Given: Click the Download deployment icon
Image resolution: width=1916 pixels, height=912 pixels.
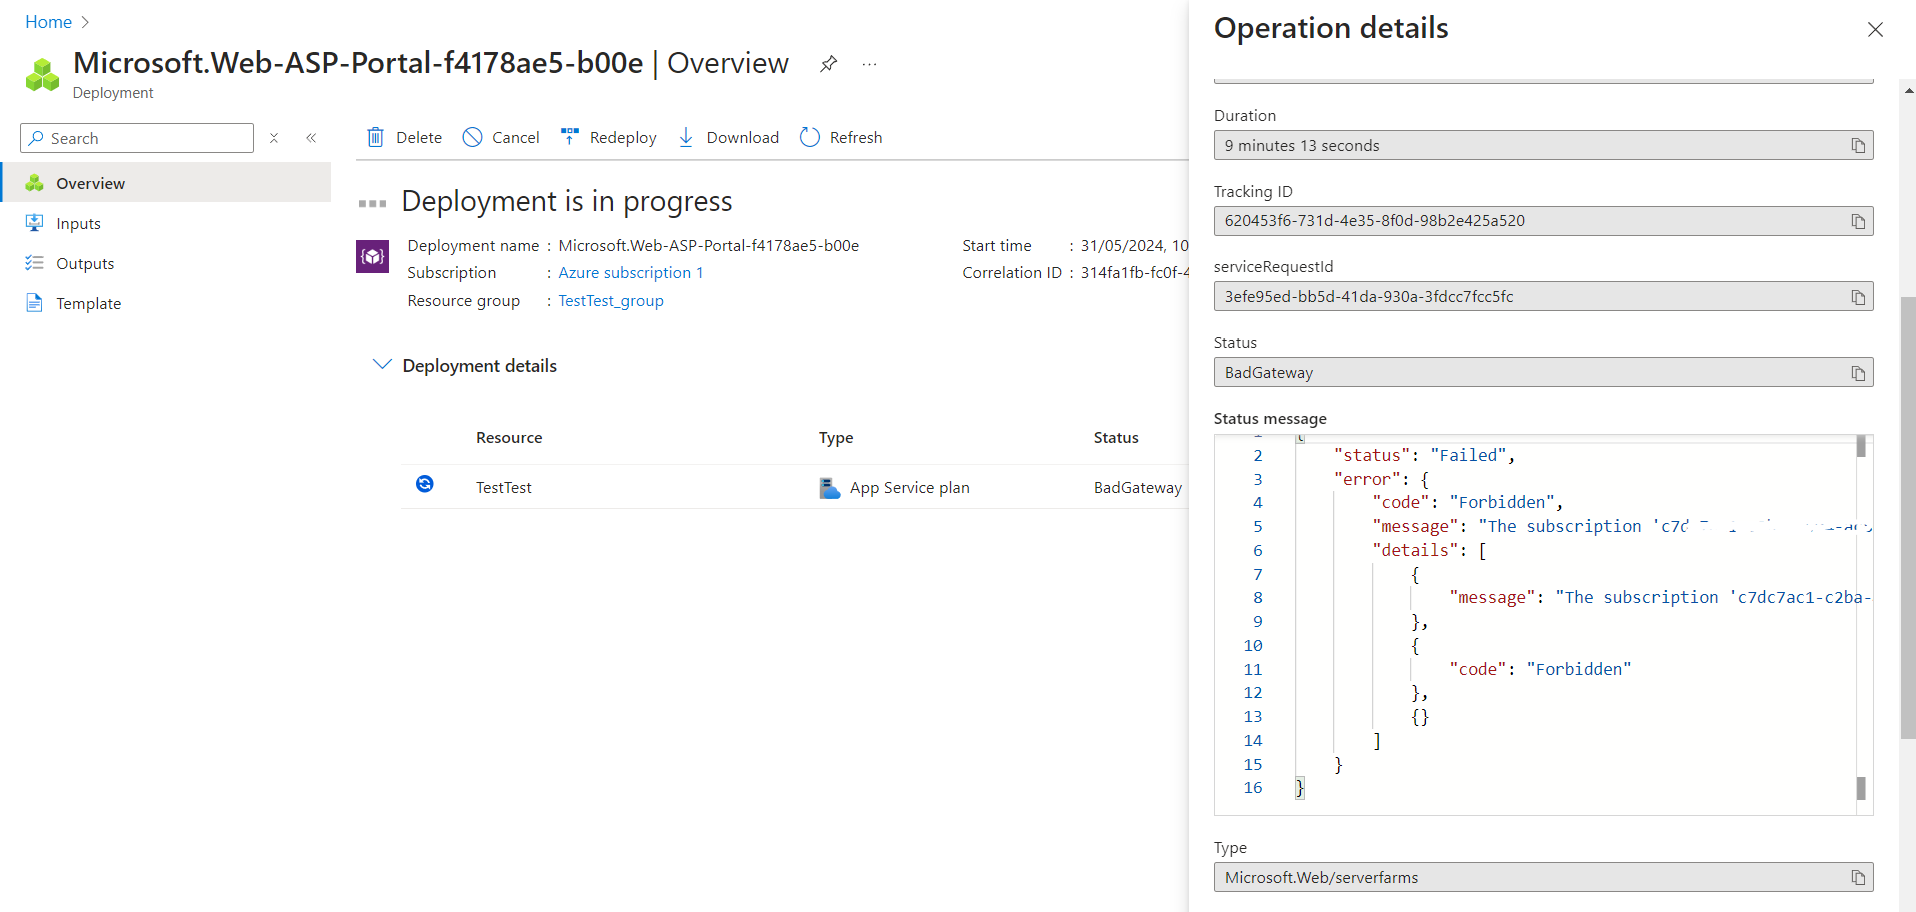Looking at the screenshot, I should [x=686, y=137].
